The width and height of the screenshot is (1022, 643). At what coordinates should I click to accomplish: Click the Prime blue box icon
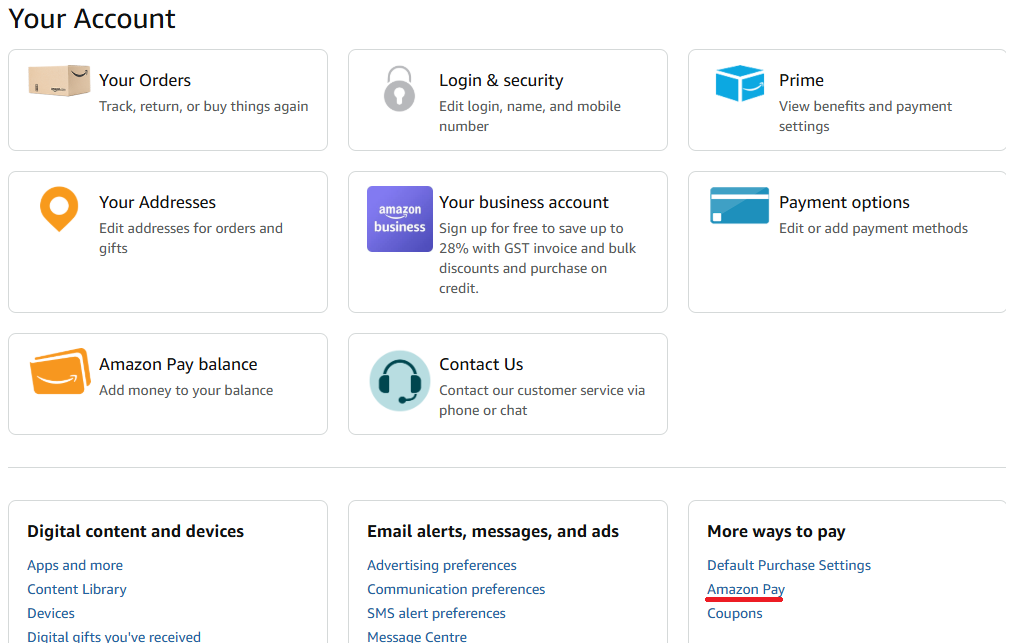pyautogui.click(x=740, y=83)
